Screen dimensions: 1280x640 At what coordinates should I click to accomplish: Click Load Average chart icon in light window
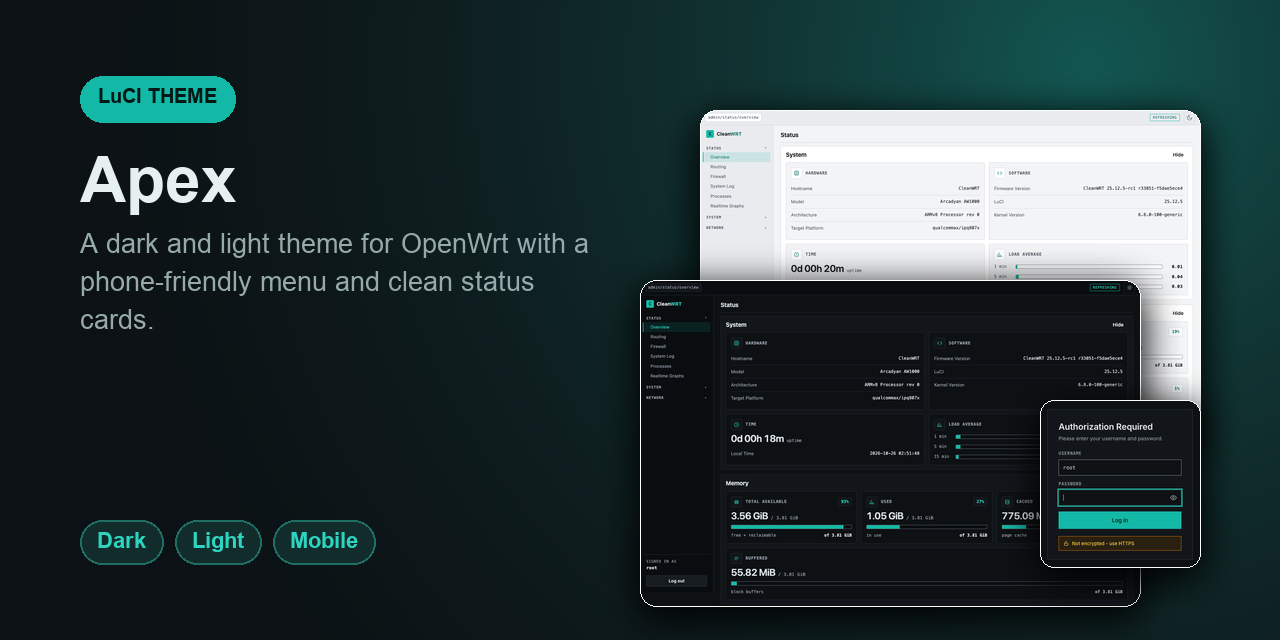point(1000,254)
